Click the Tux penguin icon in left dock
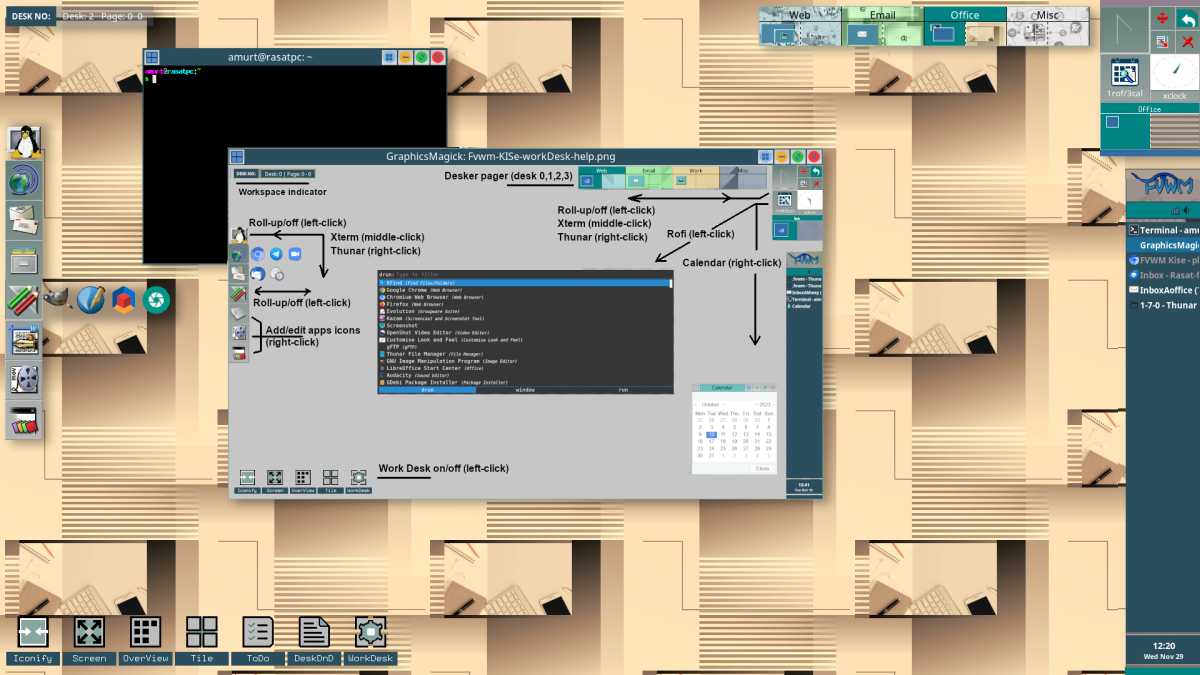Screen dimensions: 1200x675 point(24,142)
